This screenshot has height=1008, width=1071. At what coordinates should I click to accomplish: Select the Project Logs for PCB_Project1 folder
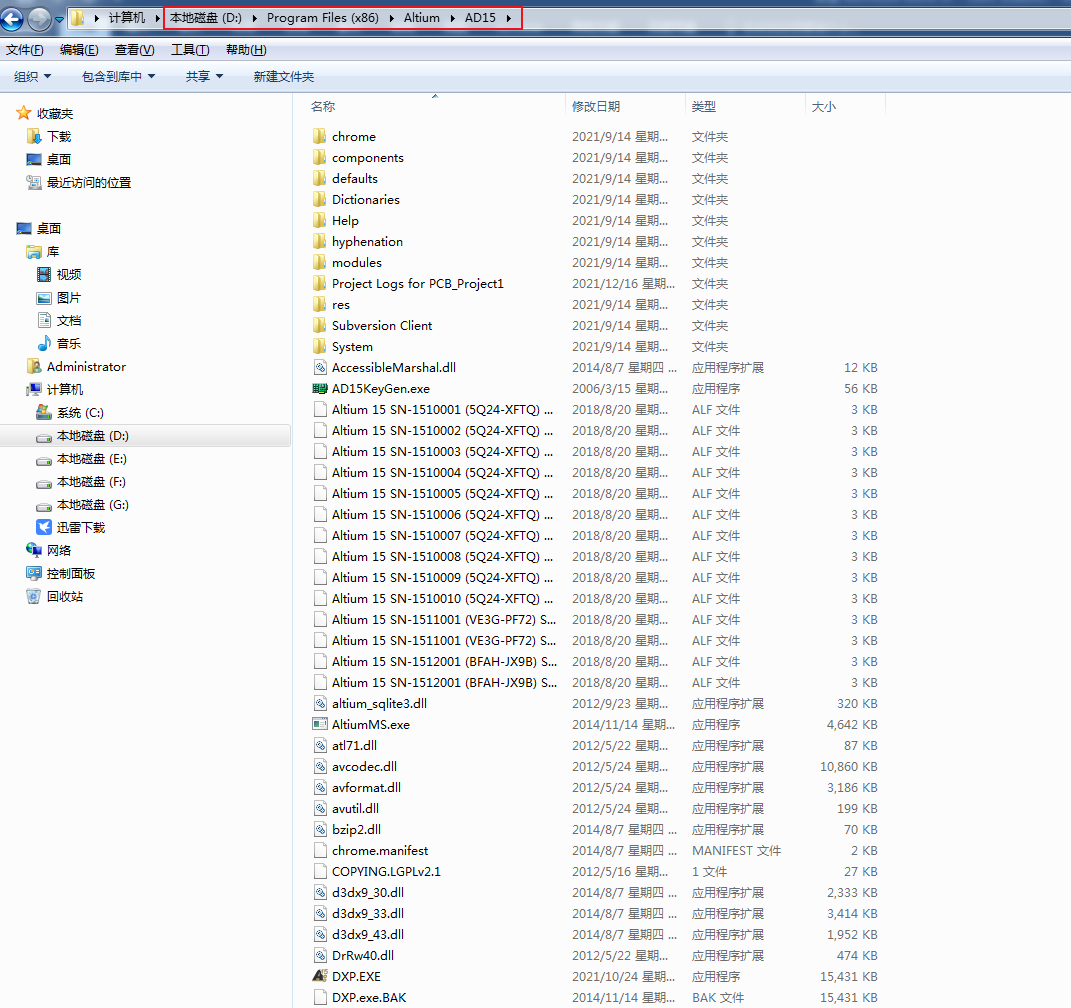(x=417, y=283)
